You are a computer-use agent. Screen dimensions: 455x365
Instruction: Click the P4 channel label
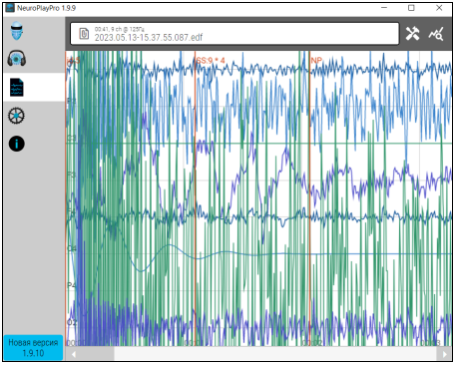click(72, 285)
